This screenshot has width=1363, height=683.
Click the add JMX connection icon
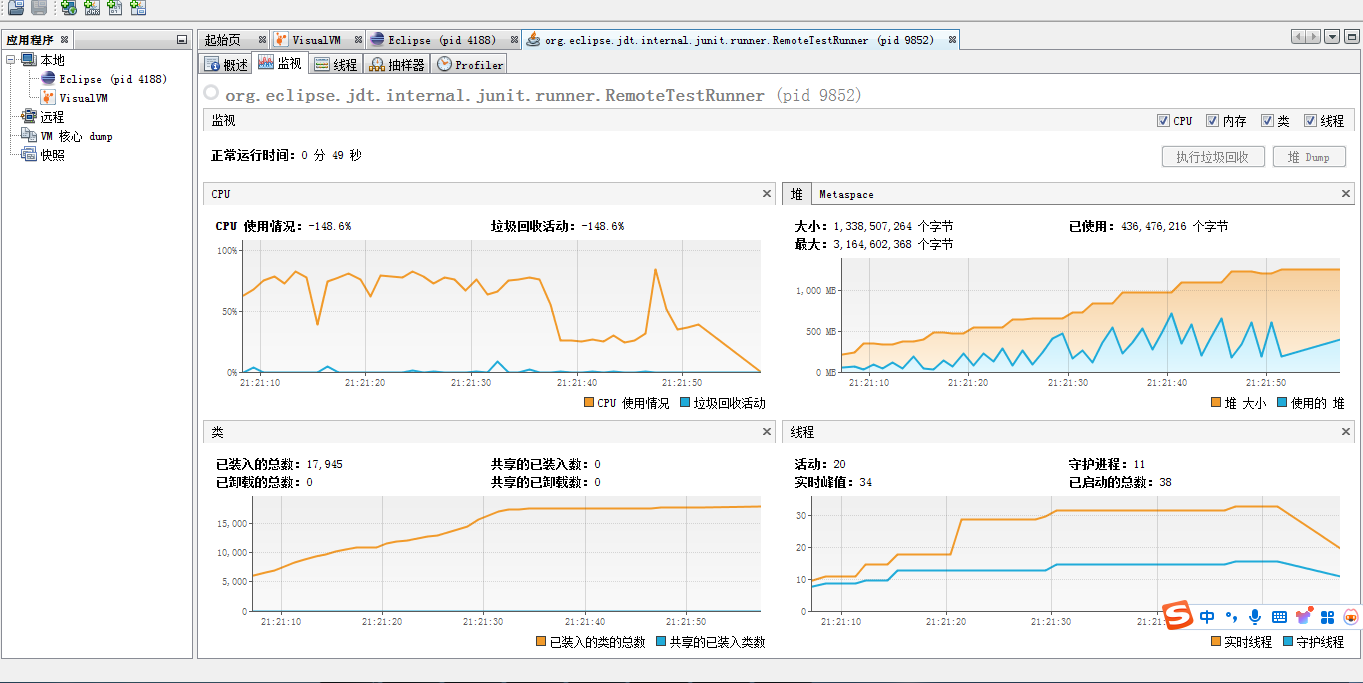91,8
